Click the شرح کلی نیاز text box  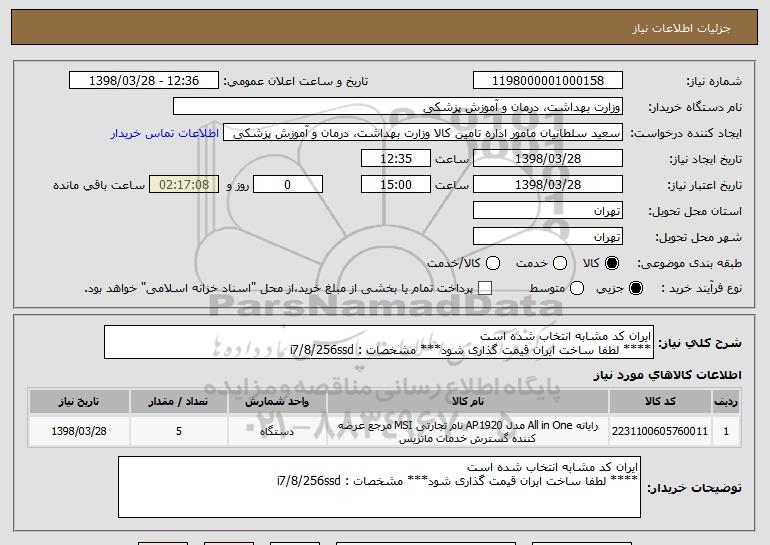[379, 342]
